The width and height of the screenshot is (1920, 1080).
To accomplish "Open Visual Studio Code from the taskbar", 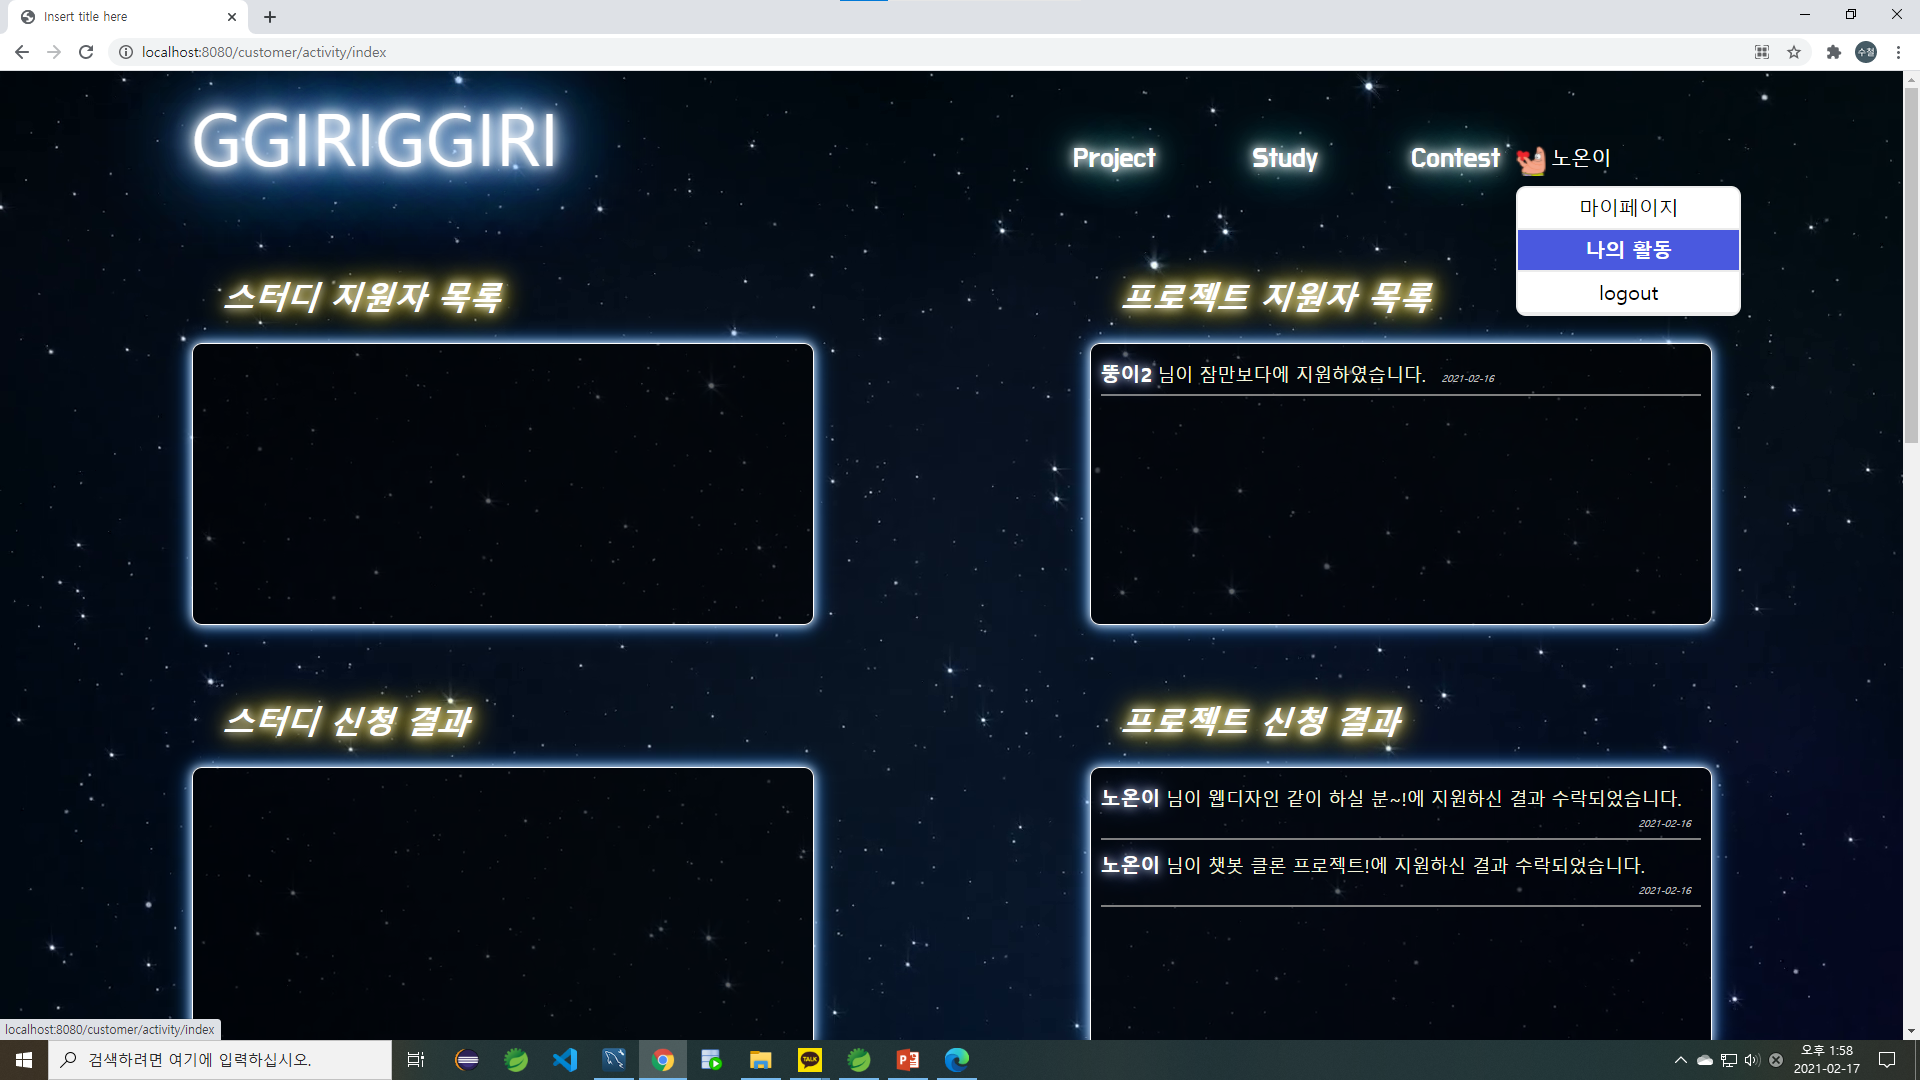I will [x=565, y=1060].
